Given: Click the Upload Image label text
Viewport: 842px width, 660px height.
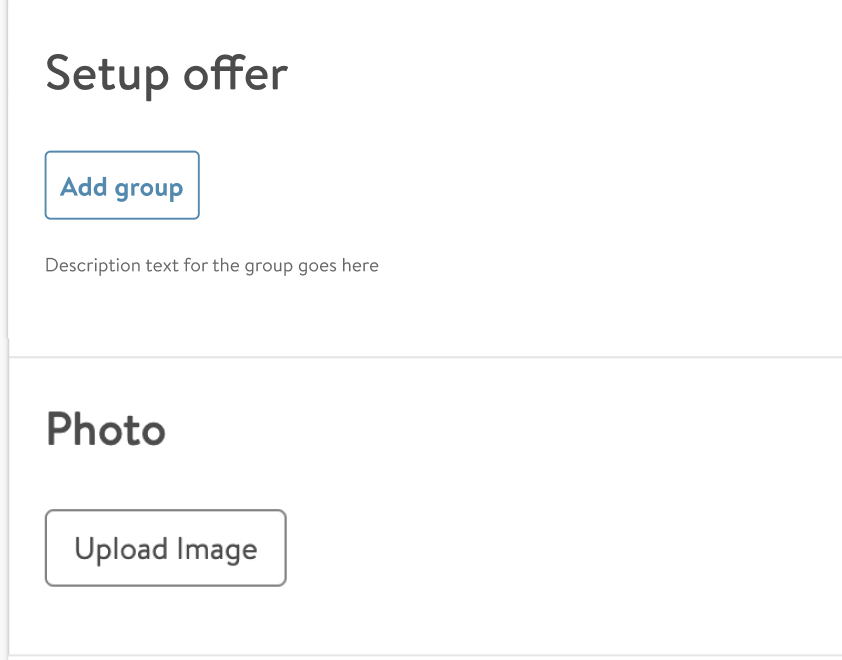Looking at the screenshot, I should [x=165, y=547].
